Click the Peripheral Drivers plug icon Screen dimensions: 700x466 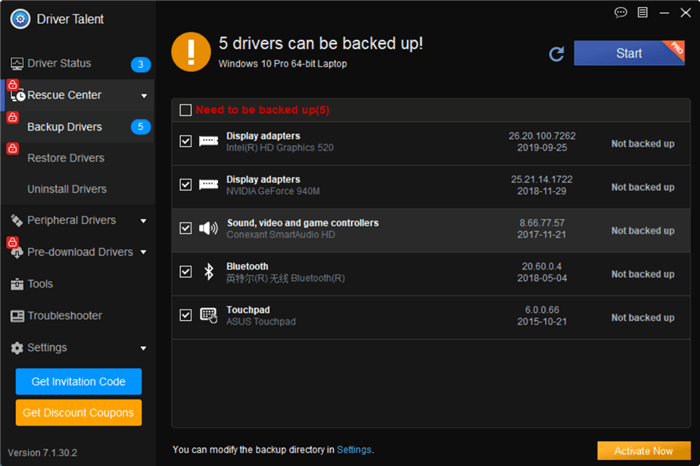pyautogui.click(x=17, y=221)
